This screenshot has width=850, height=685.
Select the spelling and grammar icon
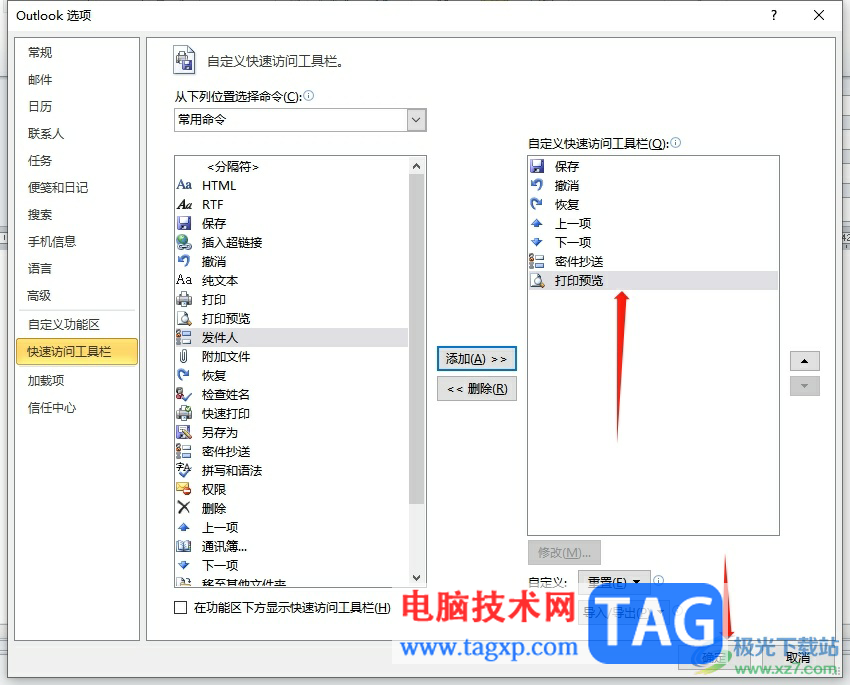184,470
